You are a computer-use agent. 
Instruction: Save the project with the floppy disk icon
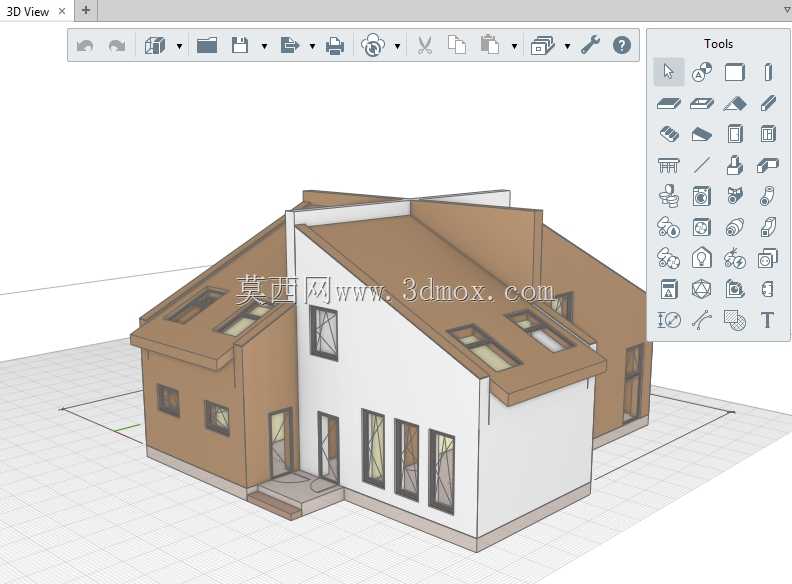click(240, 45)
